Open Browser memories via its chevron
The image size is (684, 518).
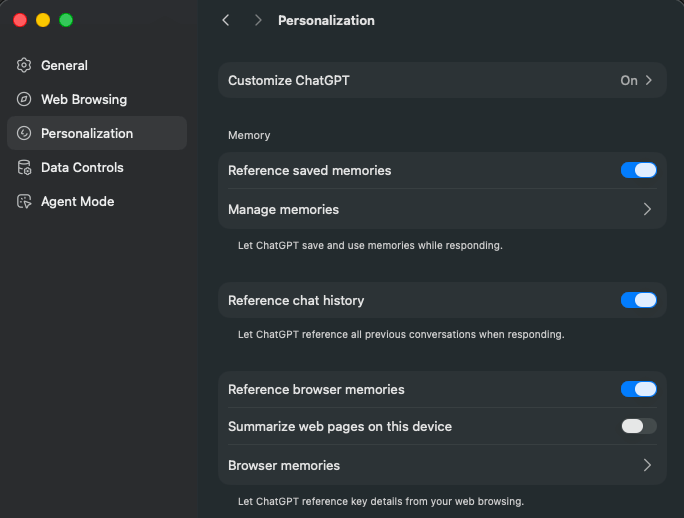click(x=647, y=465)
